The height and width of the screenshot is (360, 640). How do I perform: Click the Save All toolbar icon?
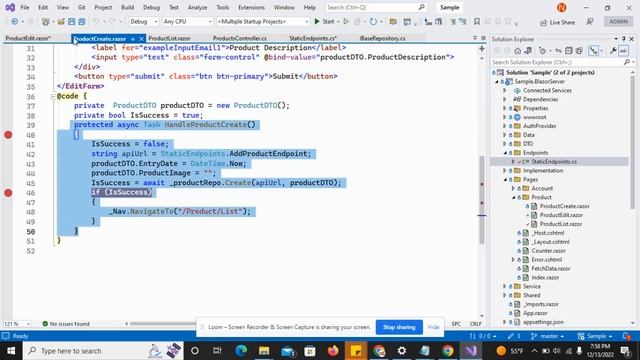pyautogui.click(x=82, y=22)
